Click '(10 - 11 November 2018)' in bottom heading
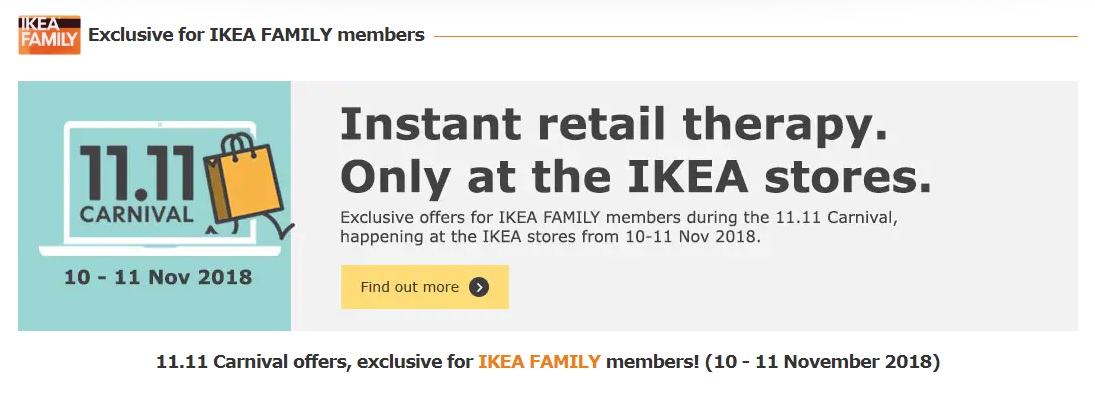Screen dimensions: 1095x393 click(822, 362)
